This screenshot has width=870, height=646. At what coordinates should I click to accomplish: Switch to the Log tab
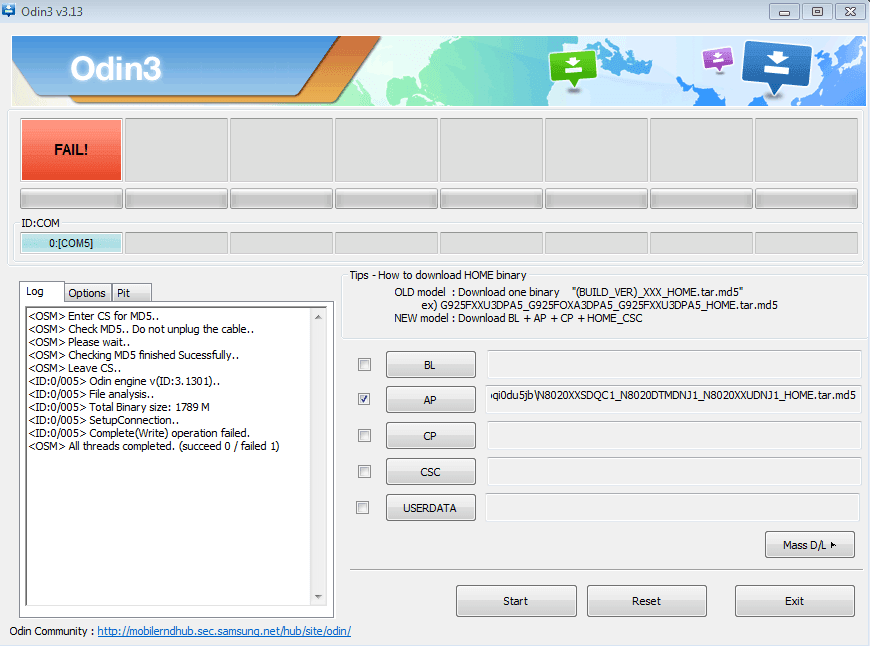[42, 292]
